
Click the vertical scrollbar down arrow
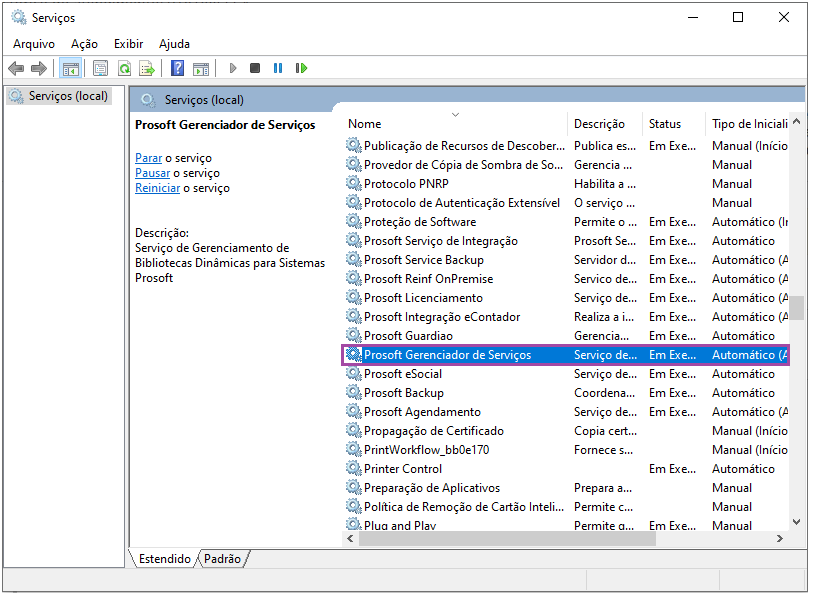[797, 521]
